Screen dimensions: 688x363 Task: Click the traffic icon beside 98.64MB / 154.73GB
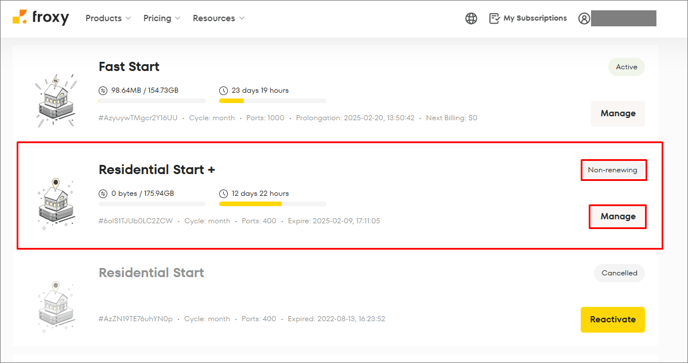click(x=103, y=90)
